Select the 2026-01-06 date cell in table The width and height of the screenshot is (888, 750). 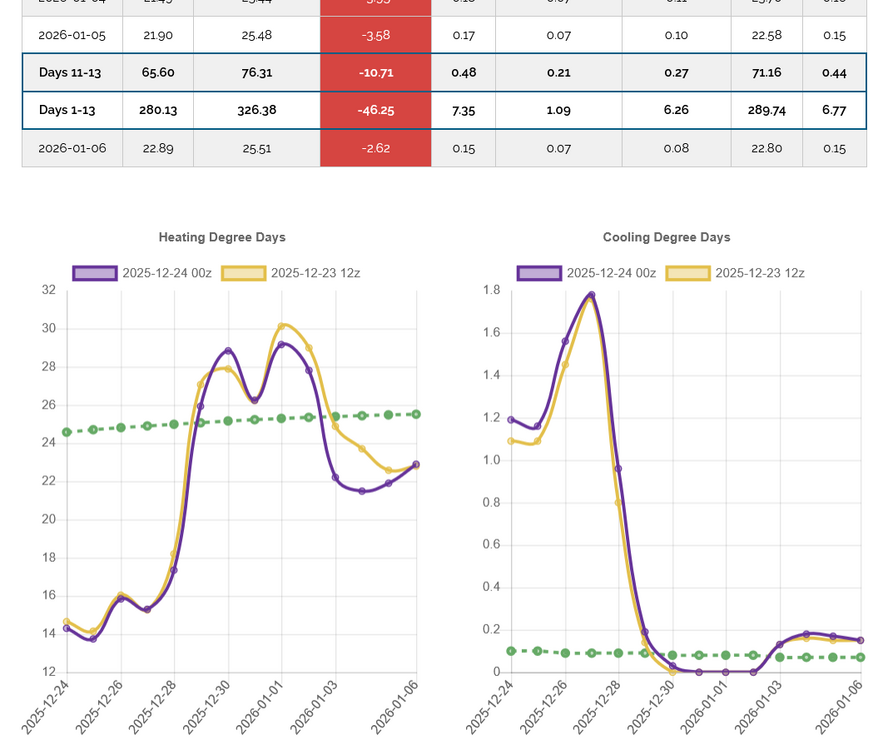click(x=72, y=148)
